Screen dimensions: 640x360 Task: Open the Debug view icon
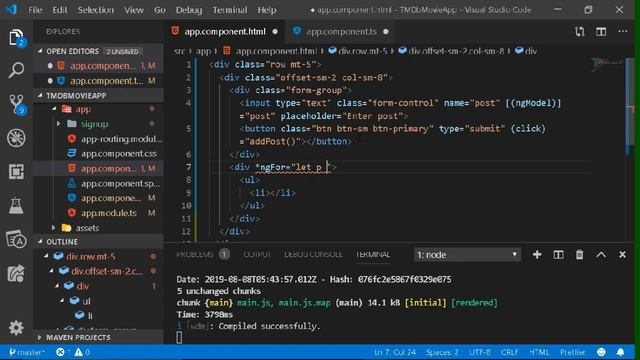16,138
